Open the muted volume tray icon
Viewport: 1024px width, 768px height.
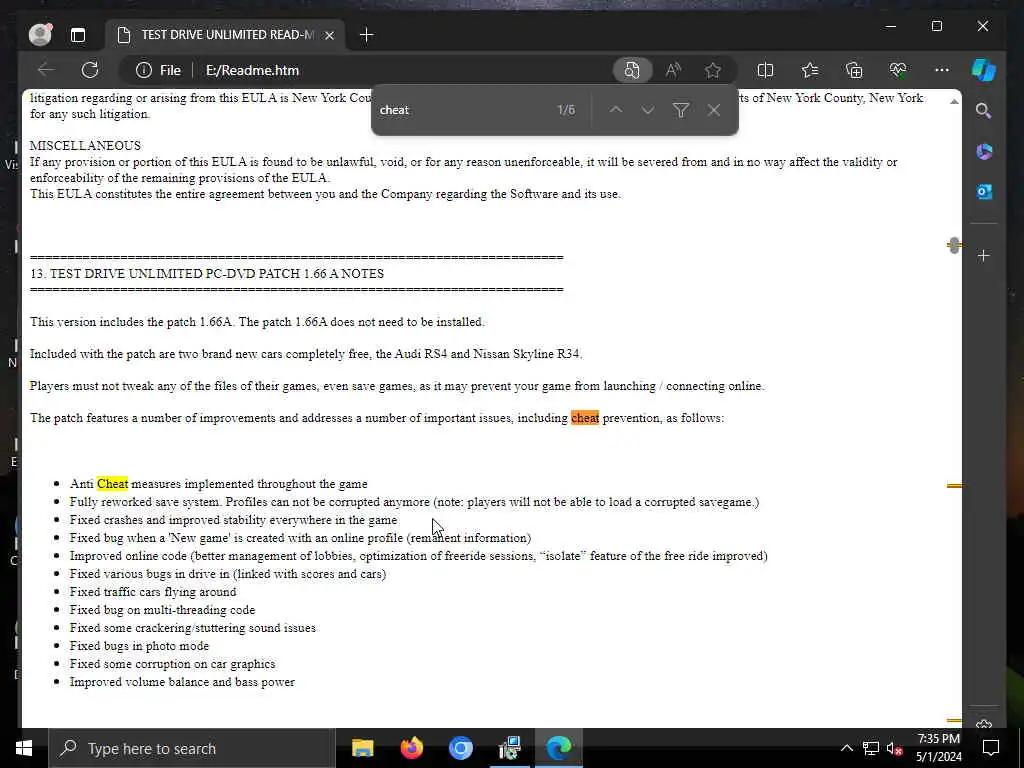[x=894, y=748]
